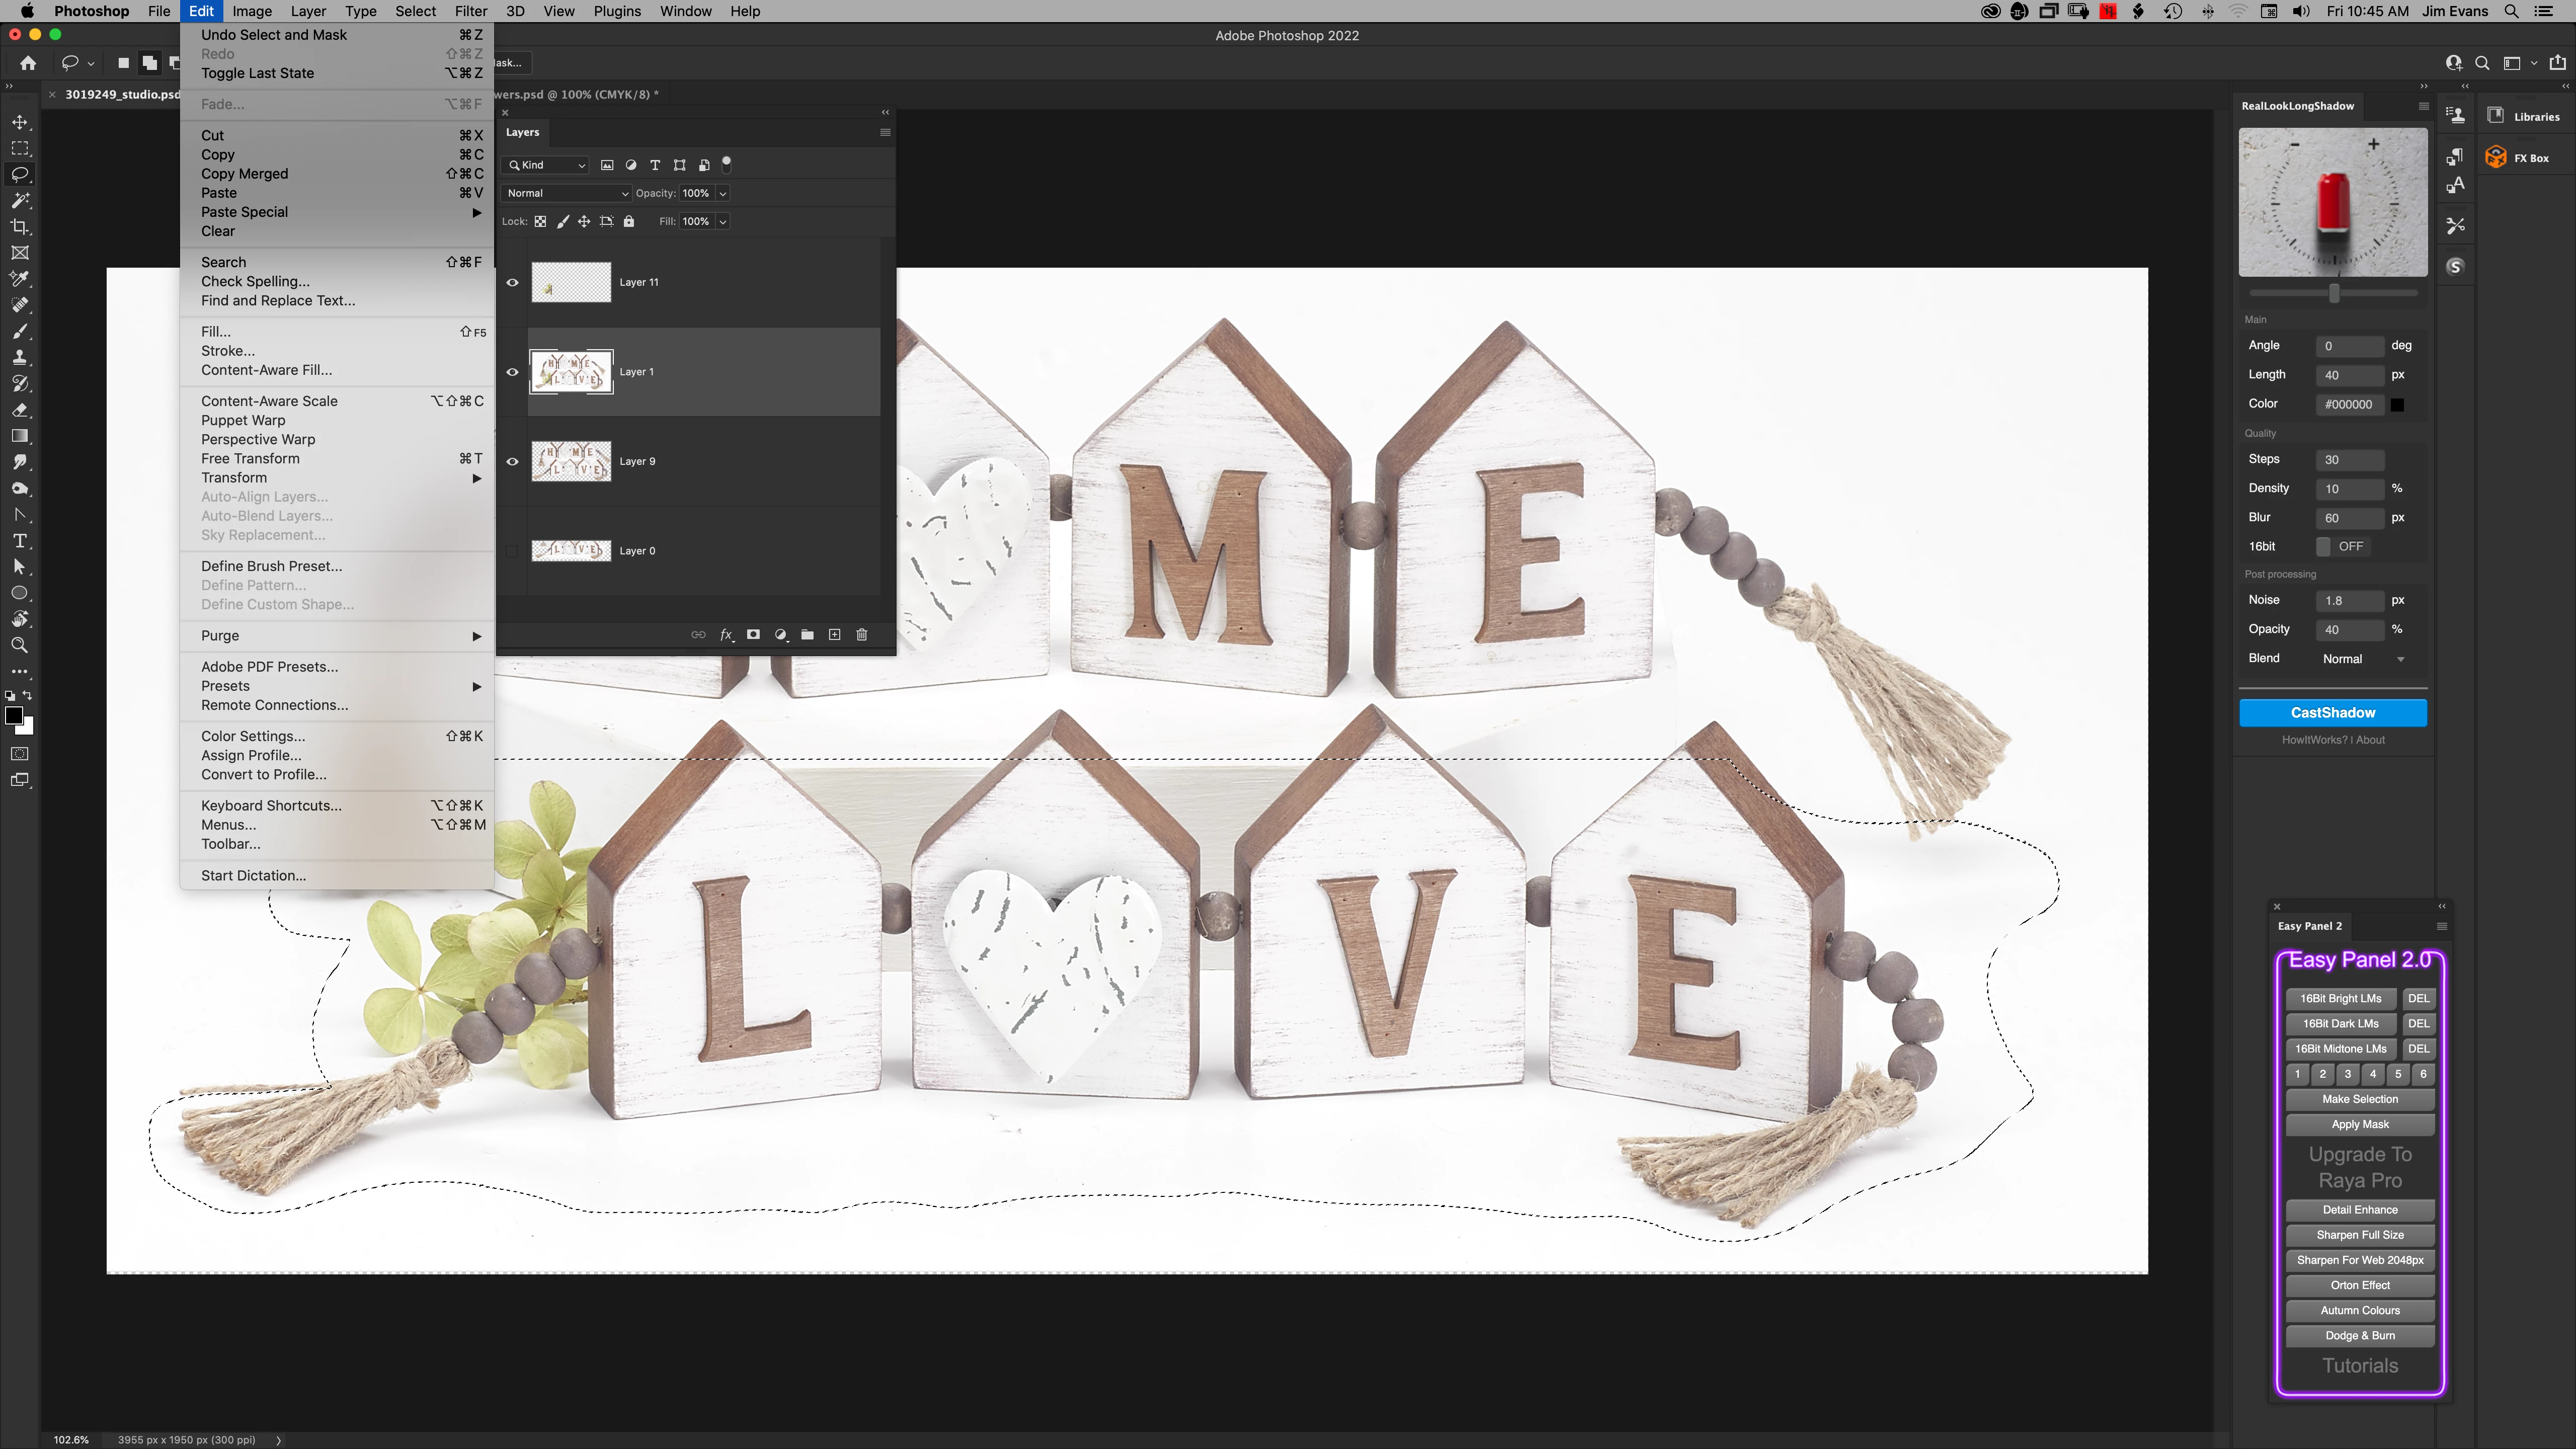This screenshot has height=1449, width=2576.
Task: Open the Normal blend mode dropdown in Layers
Action: (566, 194)
